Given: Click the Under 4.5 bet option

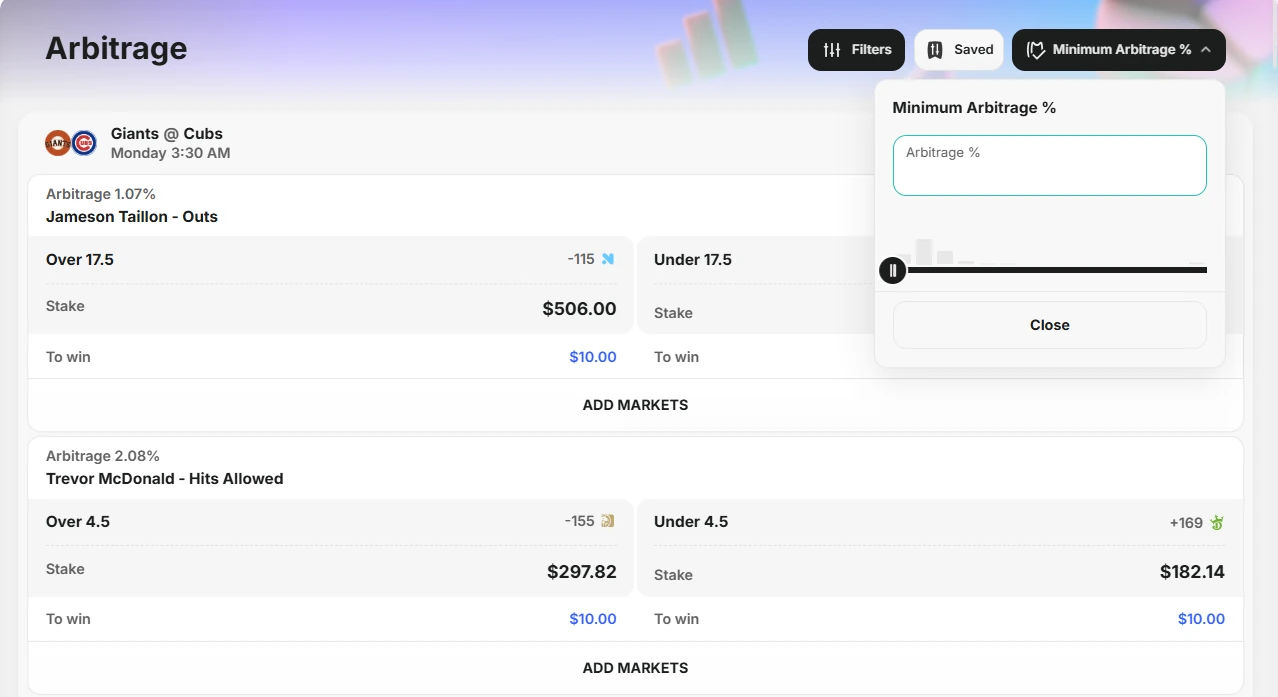Looking at the screenshot, I should 691,521.
